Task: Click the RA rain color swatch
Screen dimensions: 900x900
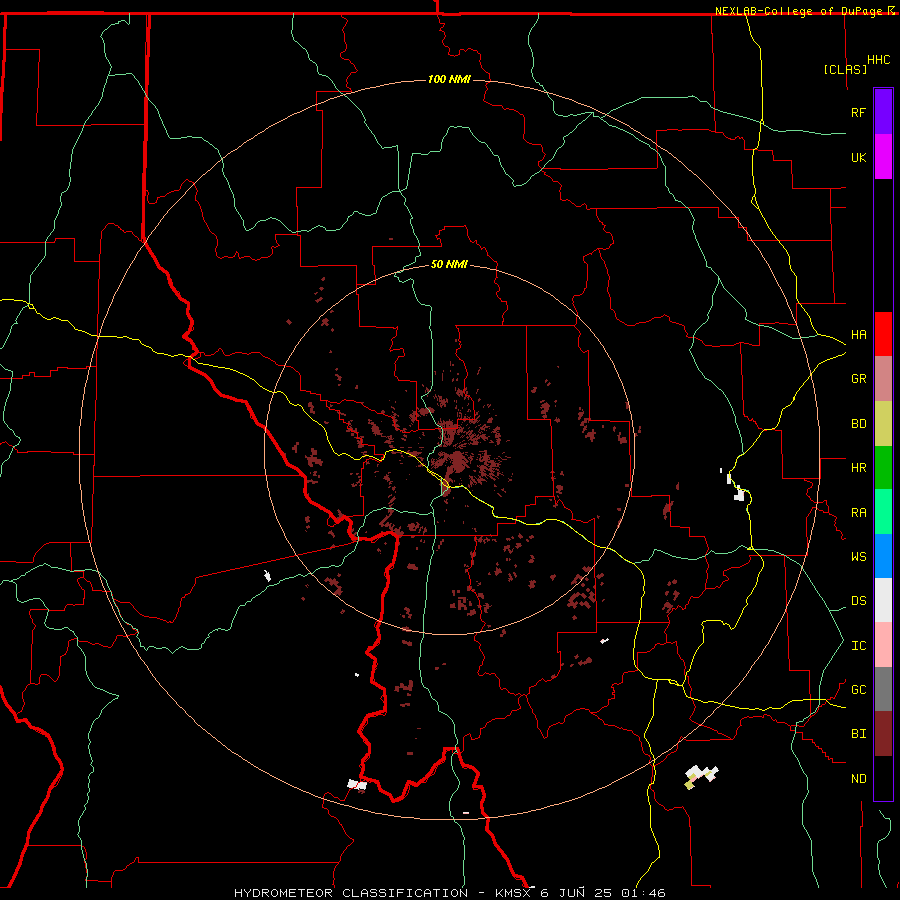Action: pyautogui.click(x=883, y=512)
